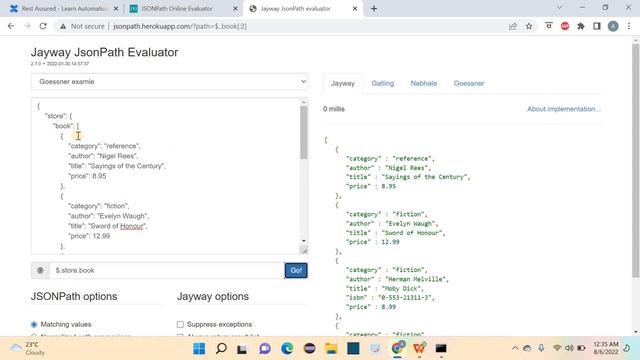Launch Microsoft Edge from taskbar
This screenshot has height=360, width=640.
pyautogui.click(x=287, y=349)
